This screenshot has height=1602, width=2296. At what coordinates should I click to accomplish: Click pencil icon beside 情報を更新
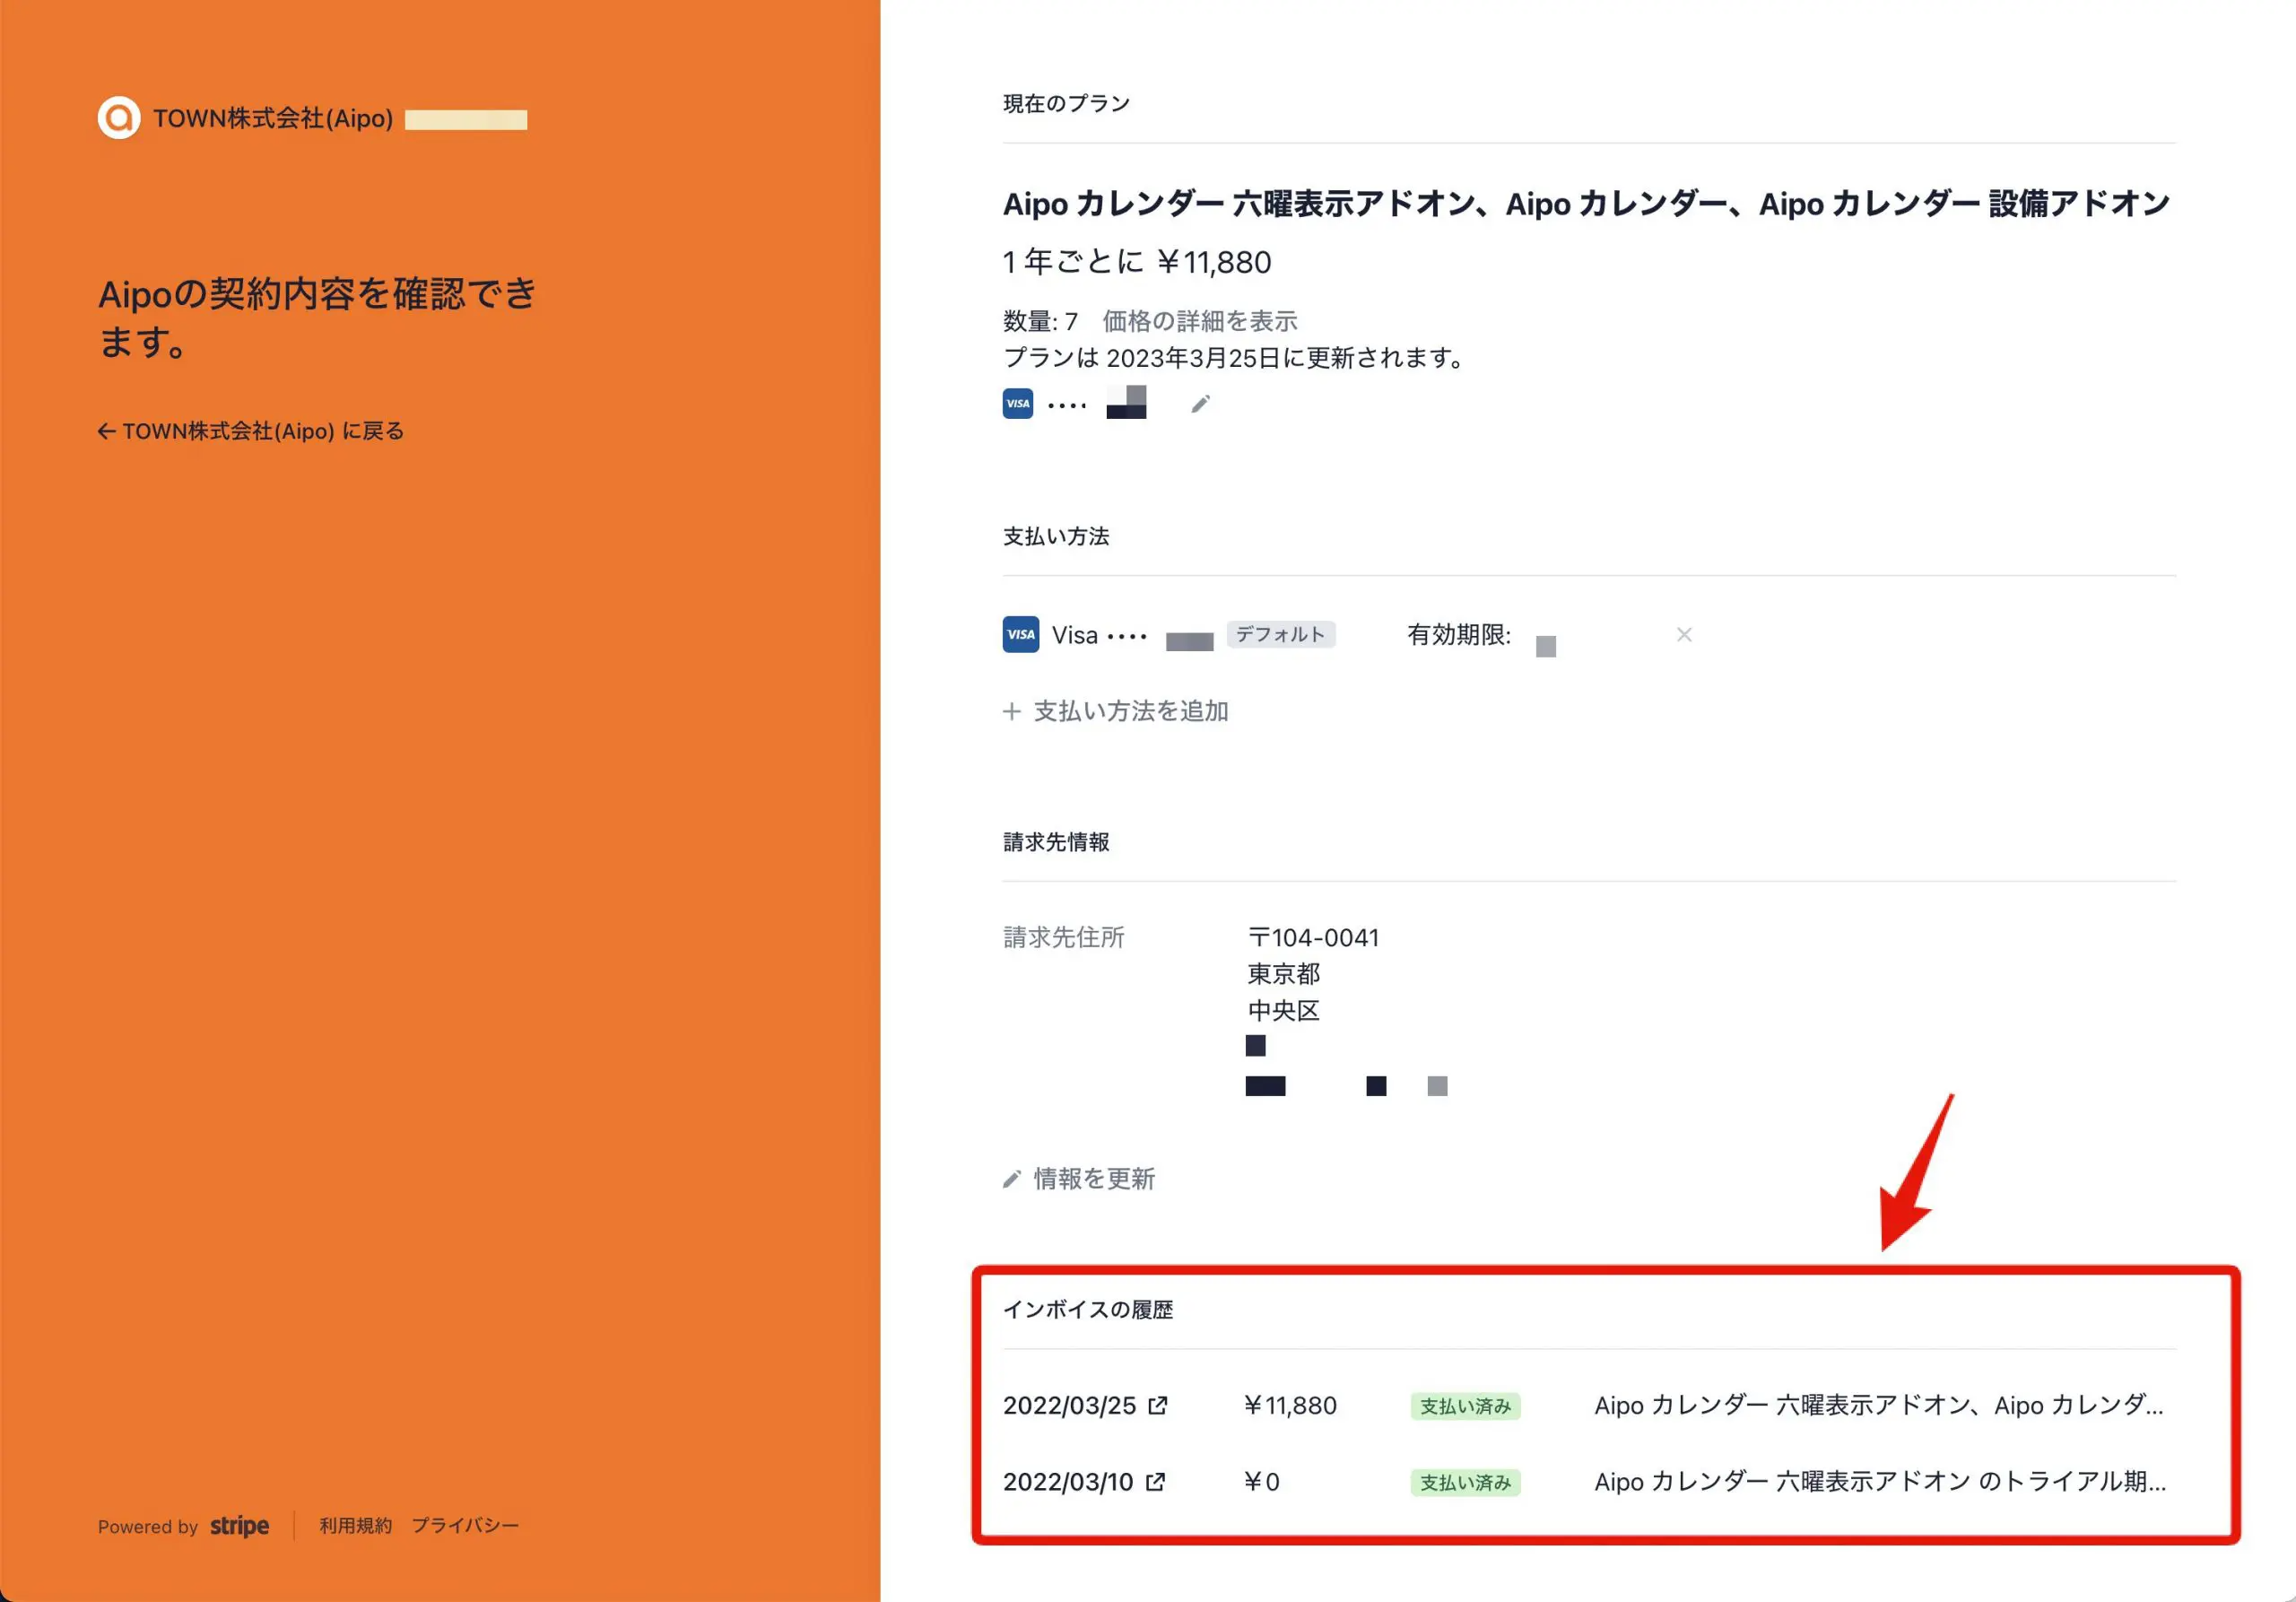(x=1012, y=1179)
